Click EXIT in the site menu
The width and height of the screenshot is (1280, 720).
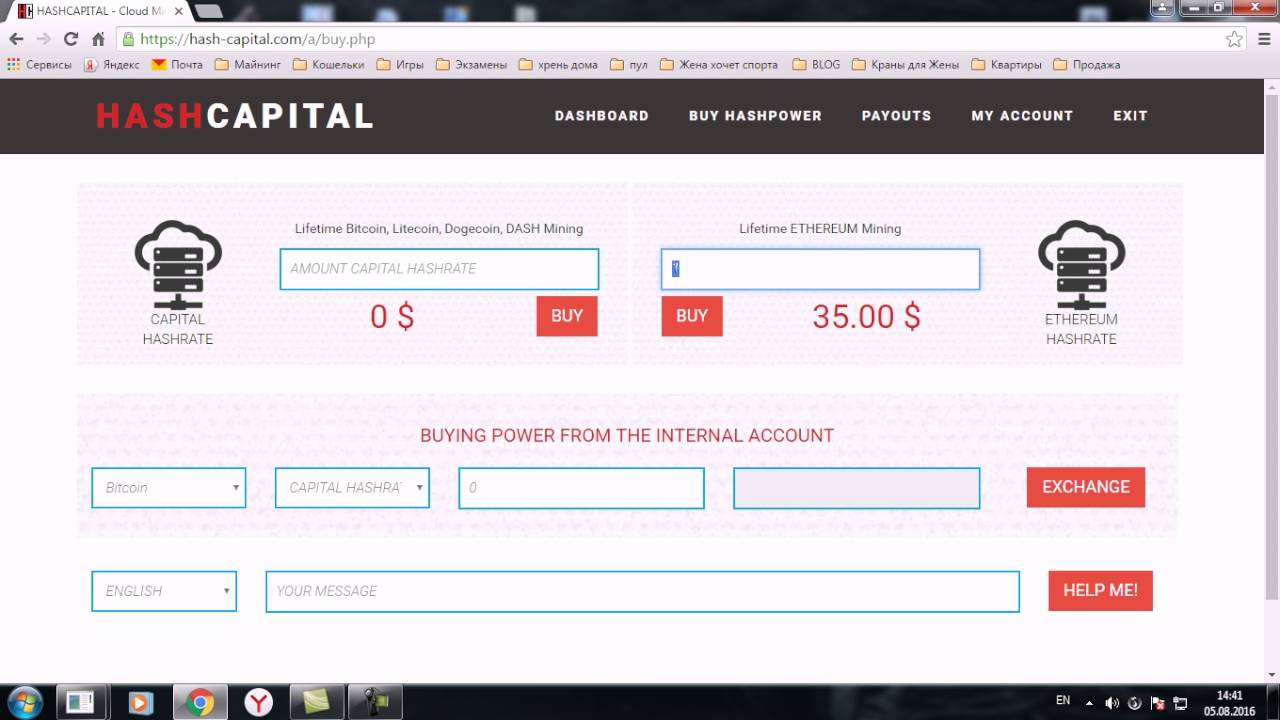(1131, 116)
